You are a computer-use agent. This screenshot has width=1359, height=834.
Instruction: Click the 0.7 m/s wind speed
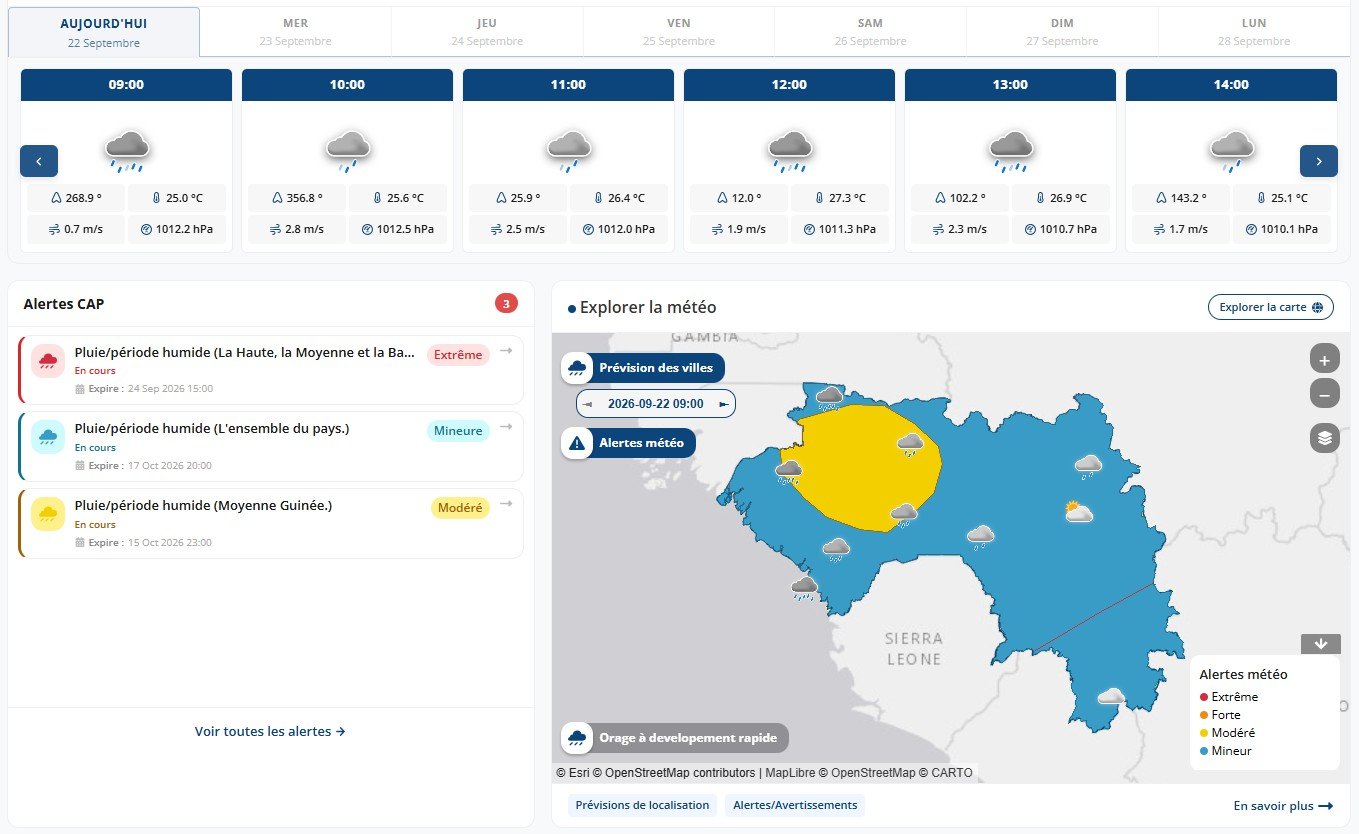click(x=75, y=229)
